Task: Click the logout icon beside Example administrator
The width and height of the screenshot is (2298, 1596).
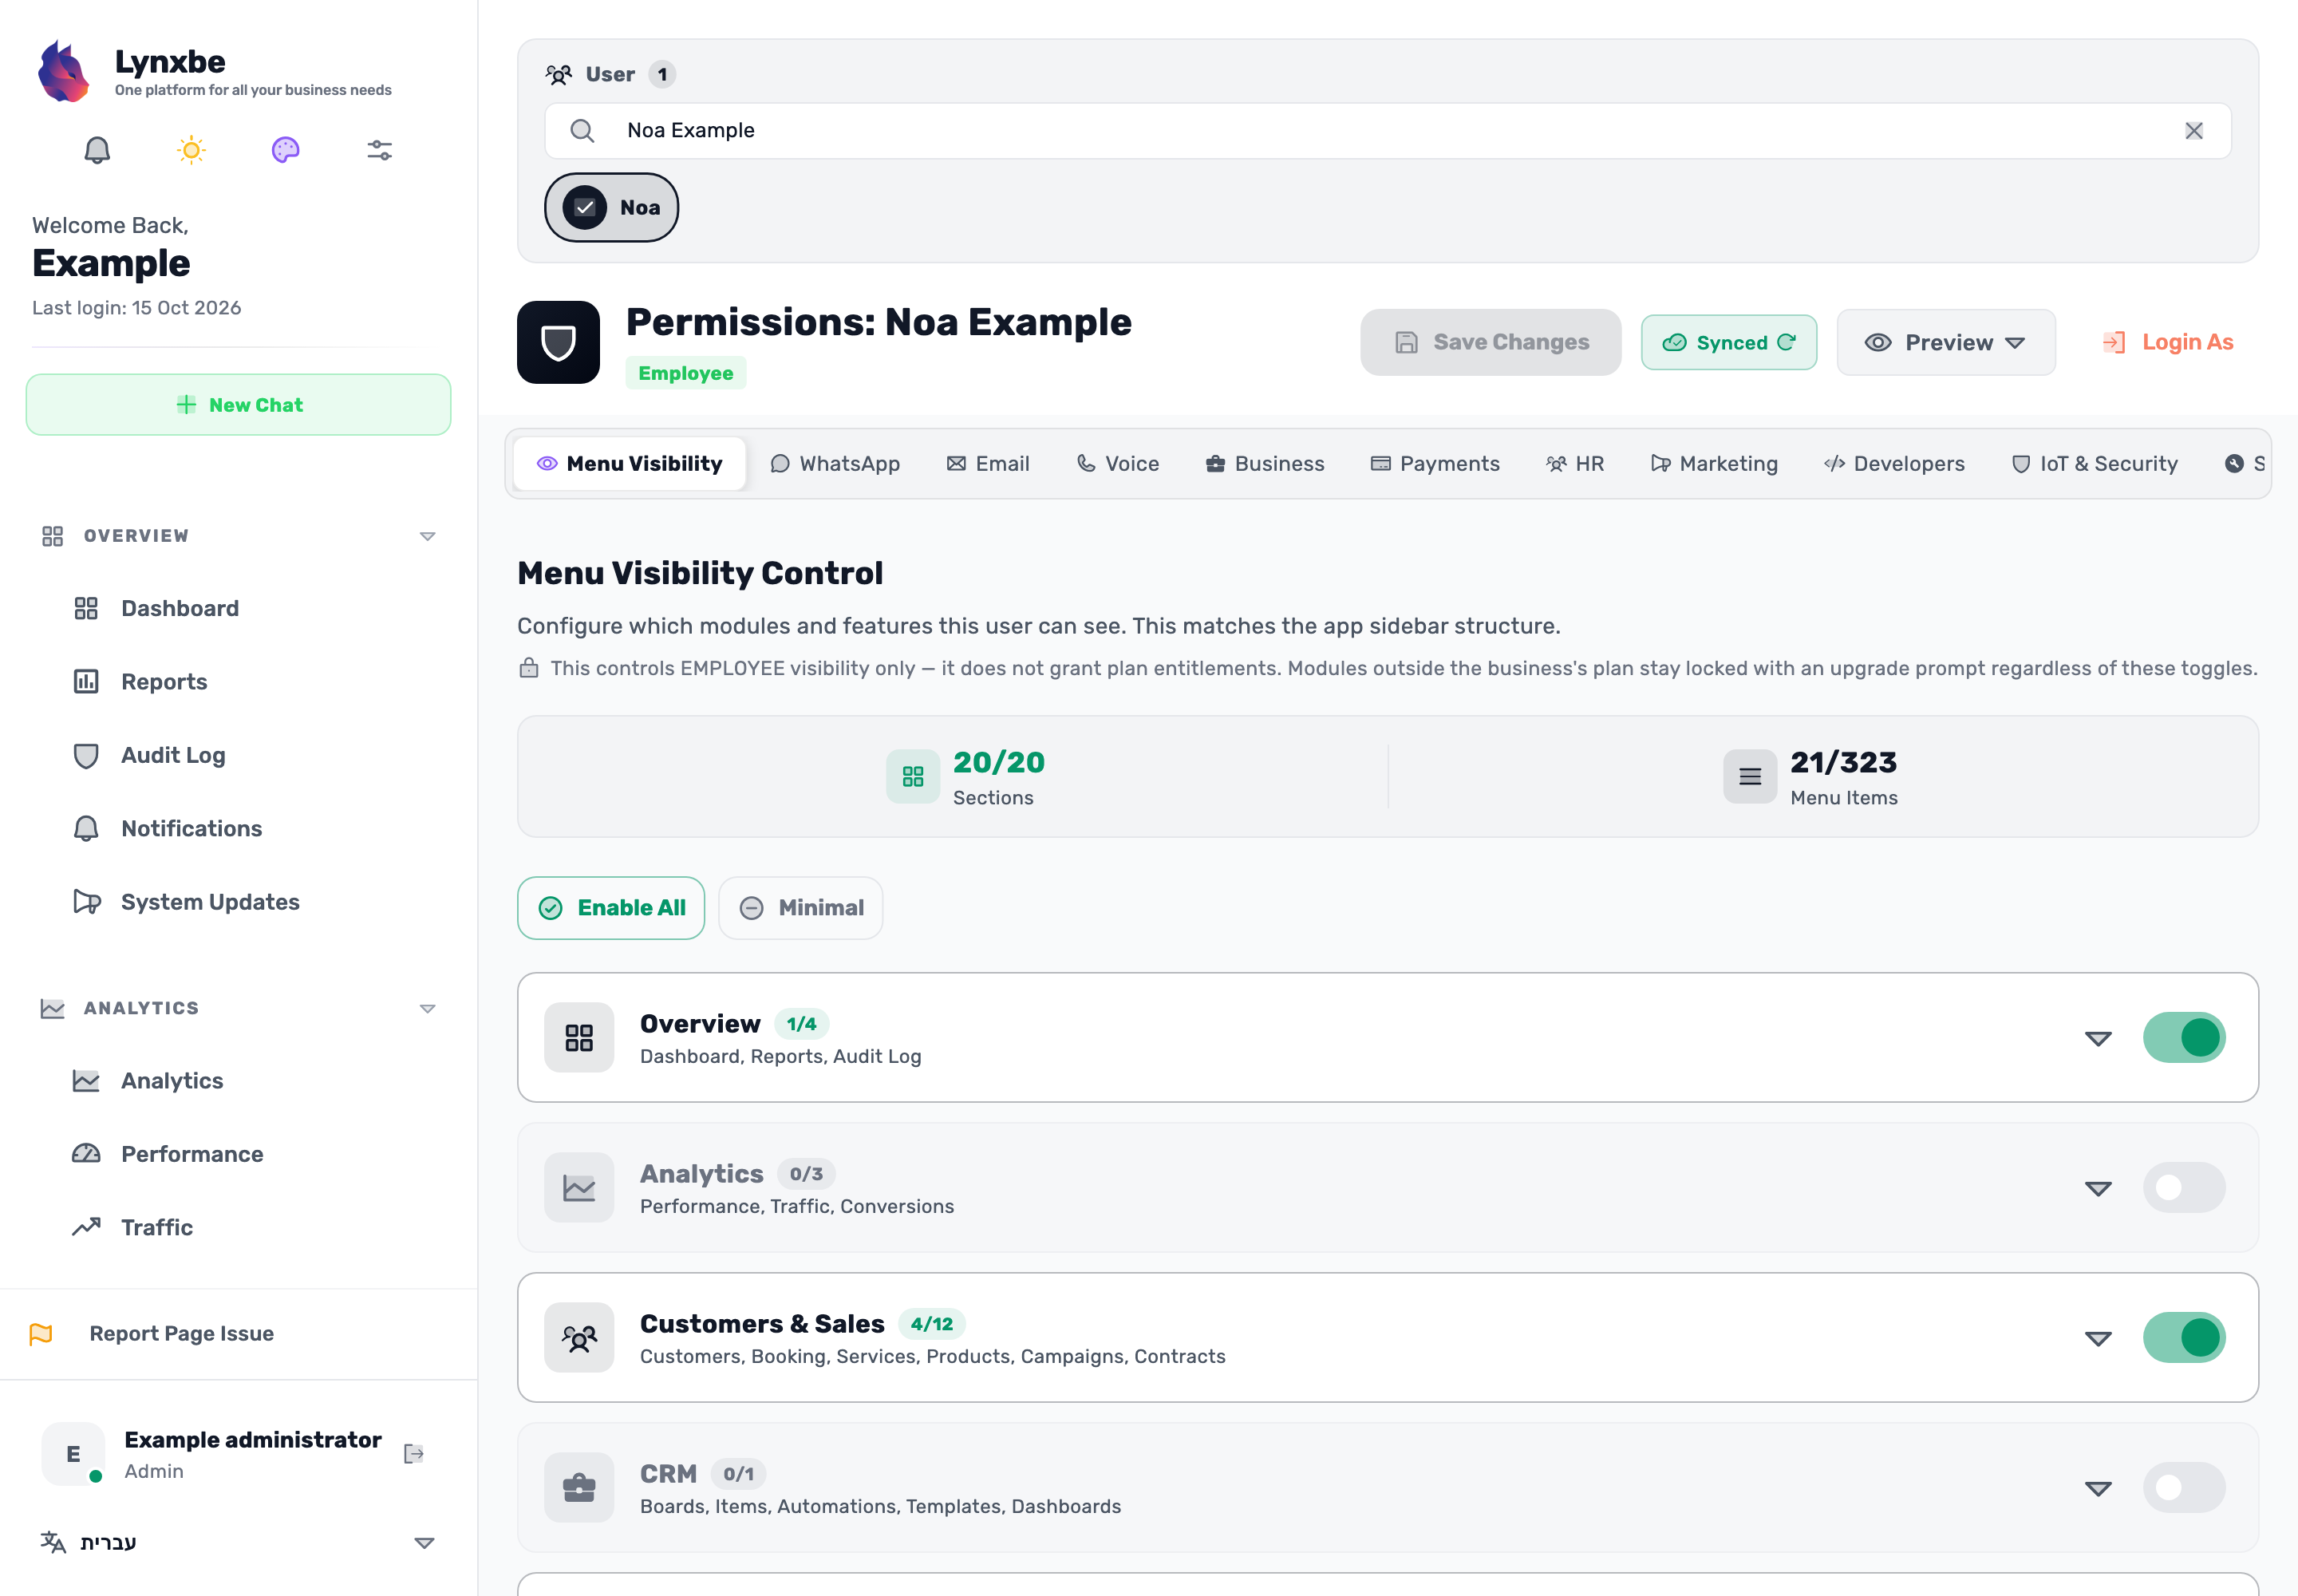Action: (x=414, y=1453)
